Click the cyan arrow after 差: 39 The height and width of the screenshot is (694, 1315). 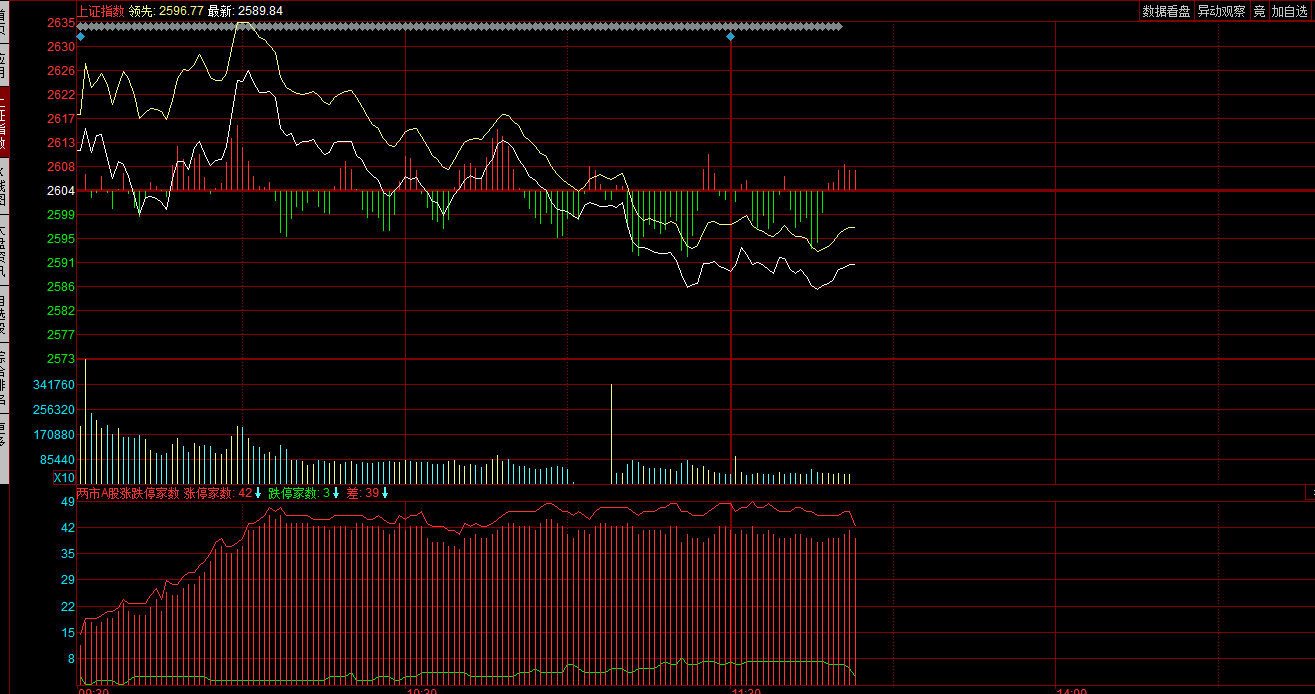pyautogui.click(x=385, y=493)
